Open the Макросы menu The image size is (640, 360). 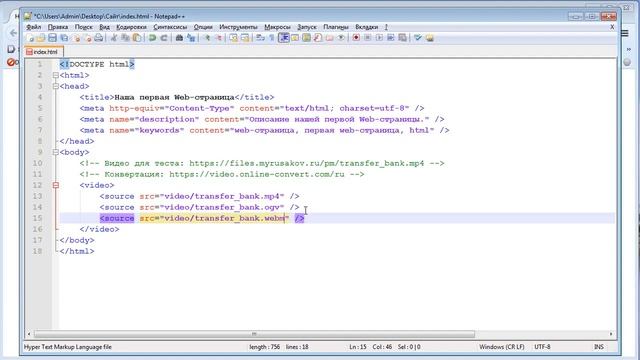coord(277,27)
